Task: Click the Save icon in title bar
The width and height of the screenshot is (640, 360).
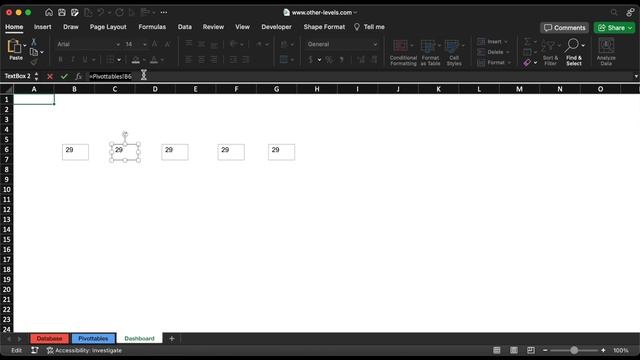Action: (62, 12)
